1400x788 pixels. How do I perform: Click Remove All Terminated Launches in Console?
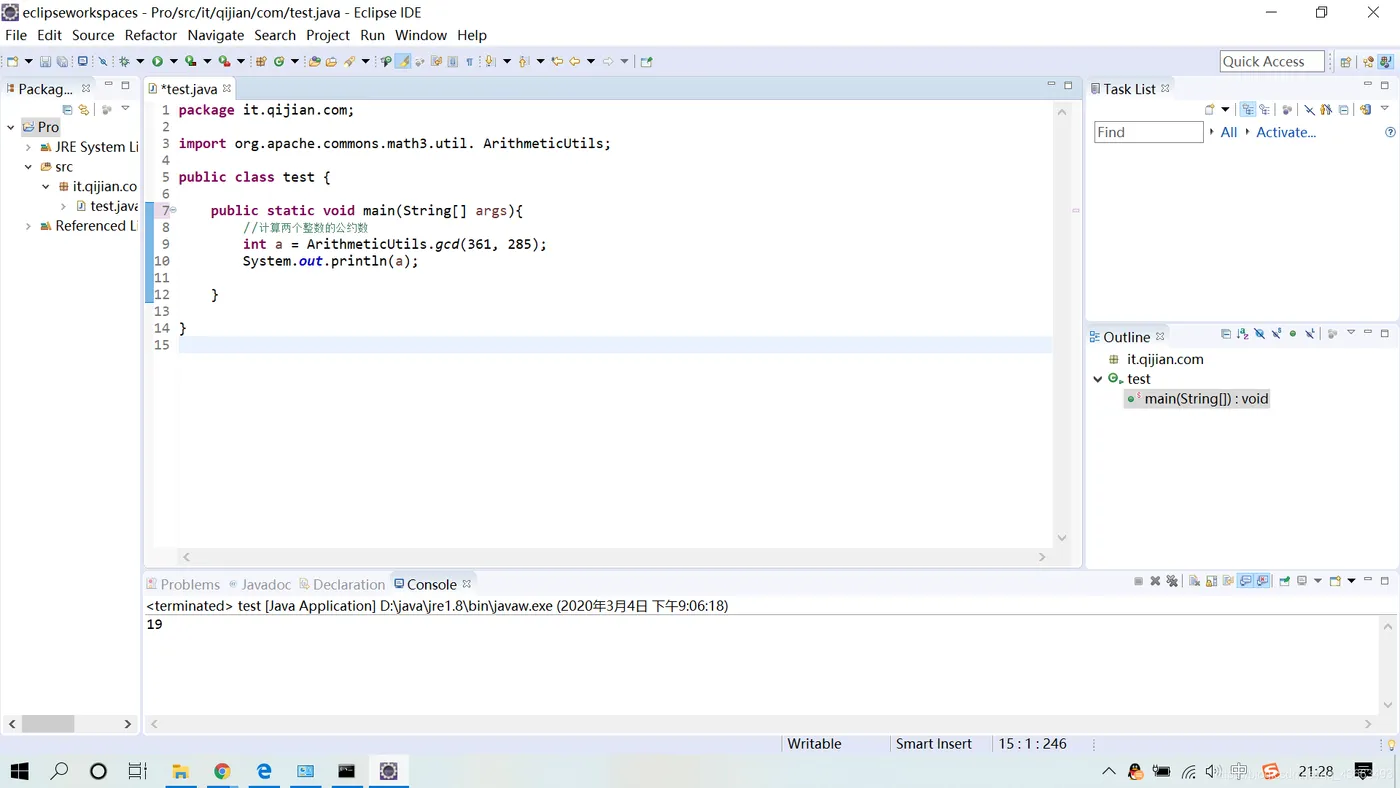coord(1172,581)
